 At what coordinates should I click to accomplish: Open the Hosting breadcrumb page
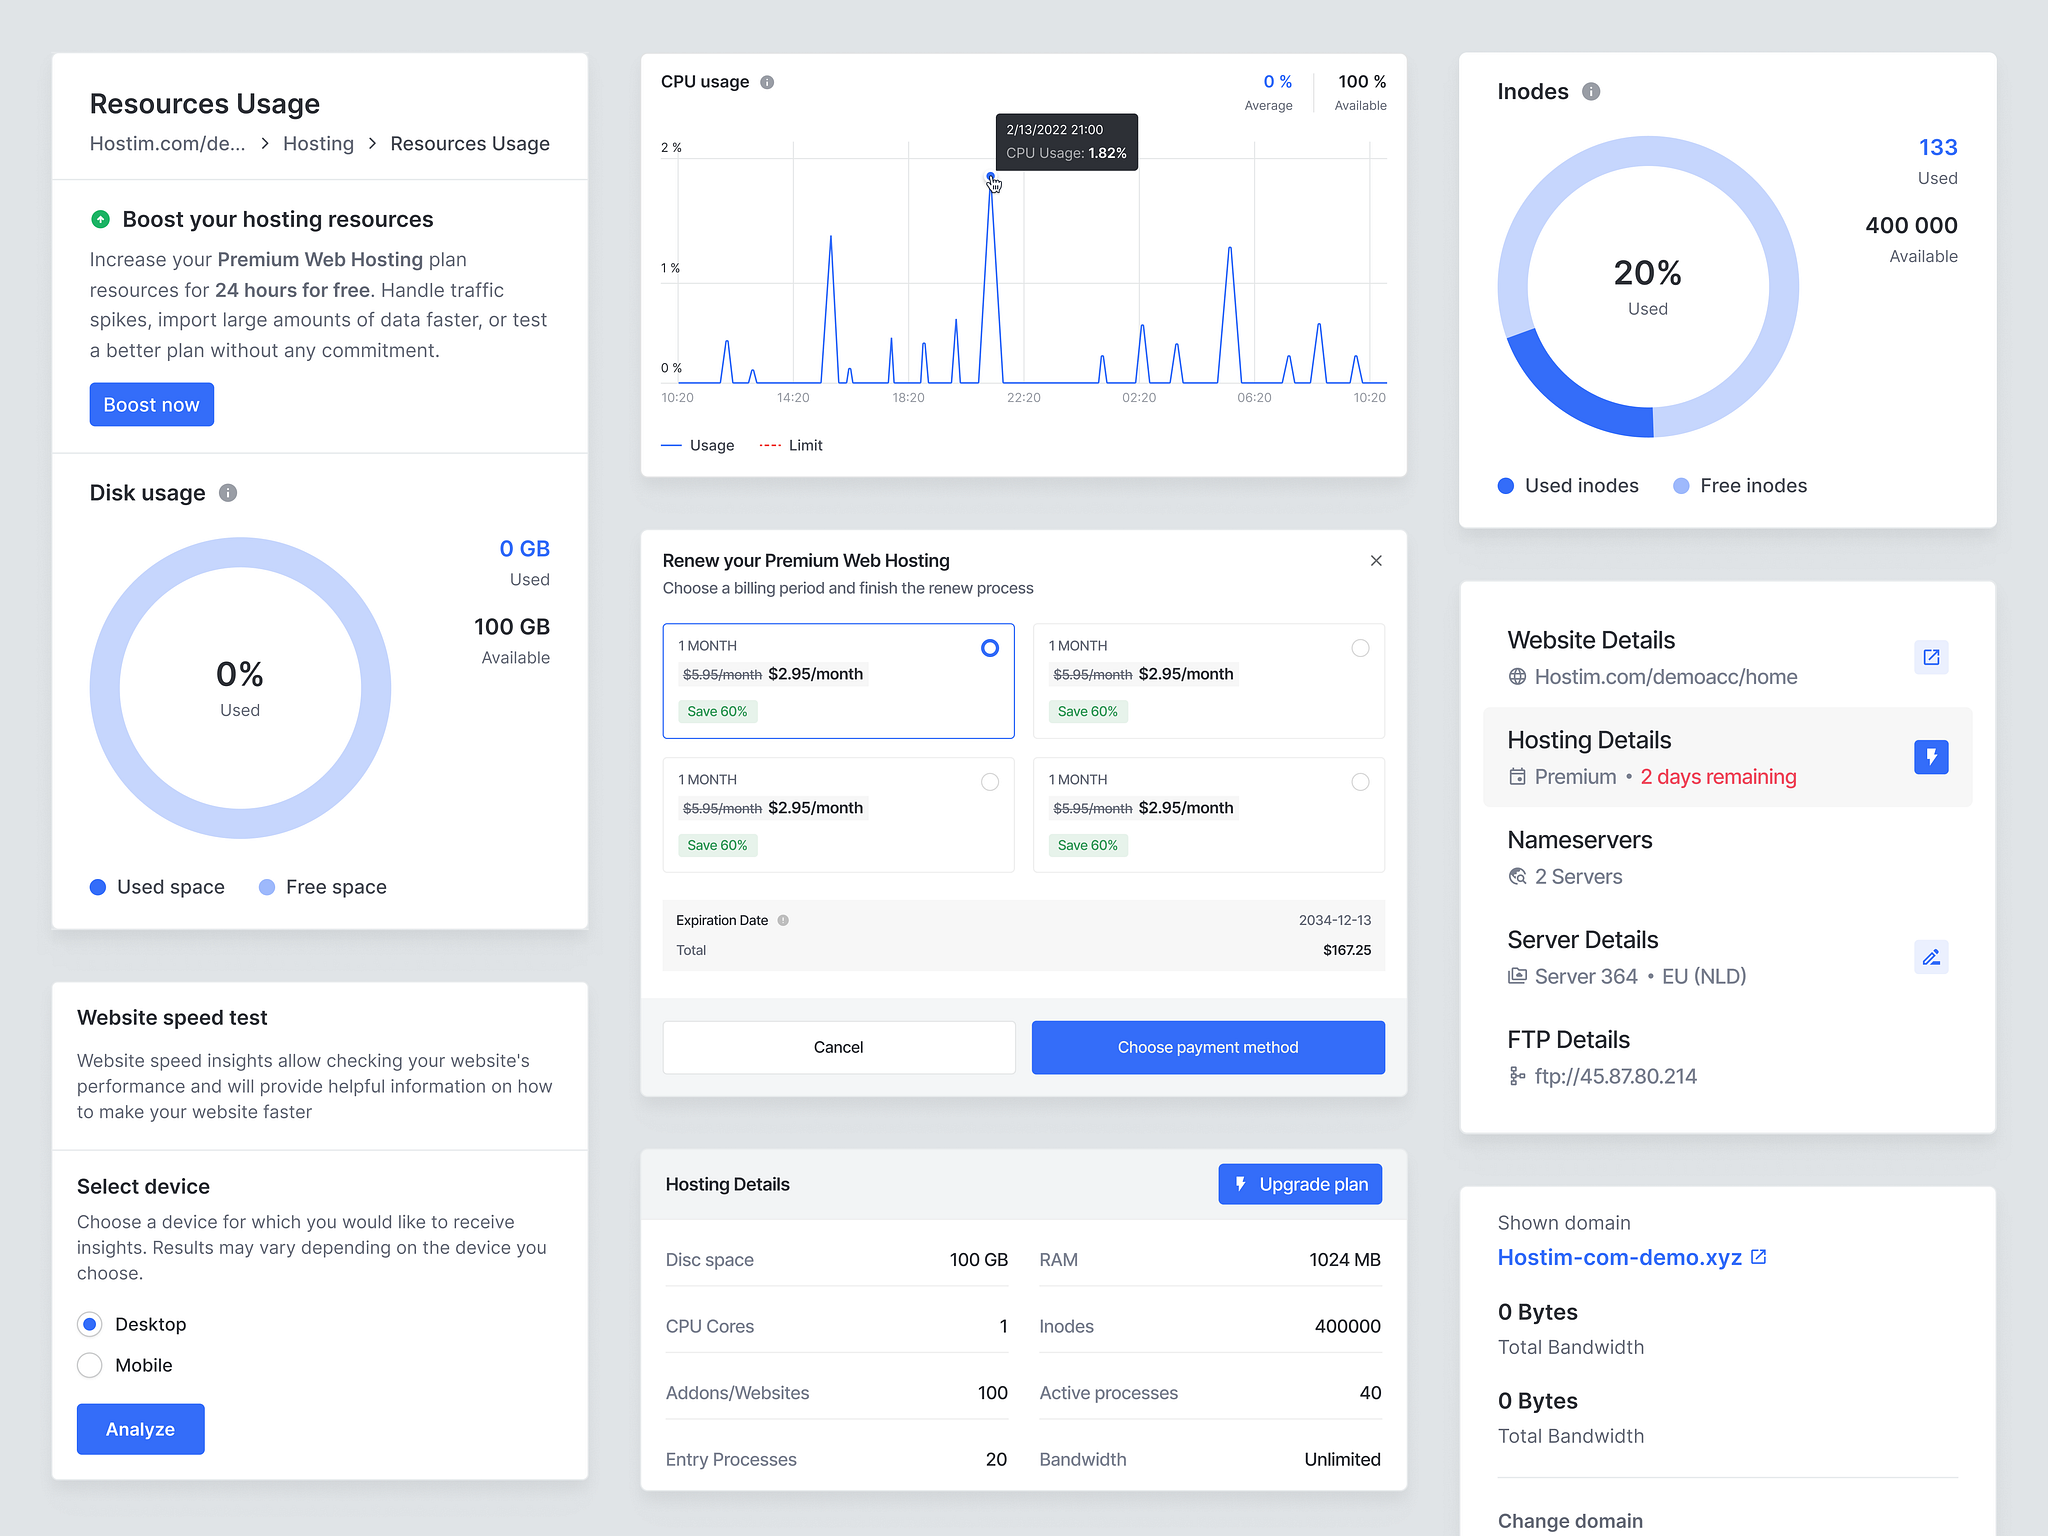point(318,143)
